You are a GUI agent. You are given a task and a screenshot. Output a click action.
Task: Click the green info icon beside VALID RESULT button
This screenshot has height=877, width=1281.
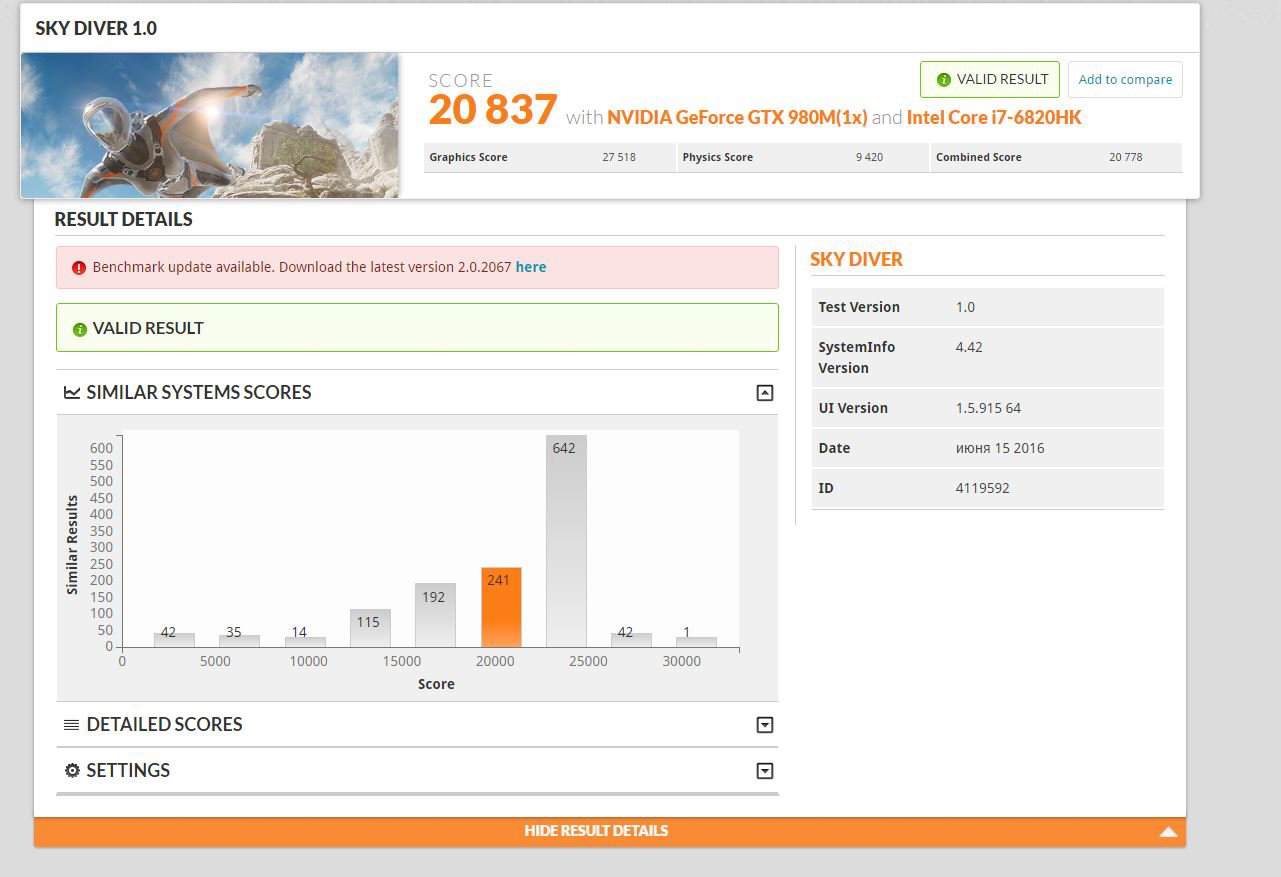[943, 80]
